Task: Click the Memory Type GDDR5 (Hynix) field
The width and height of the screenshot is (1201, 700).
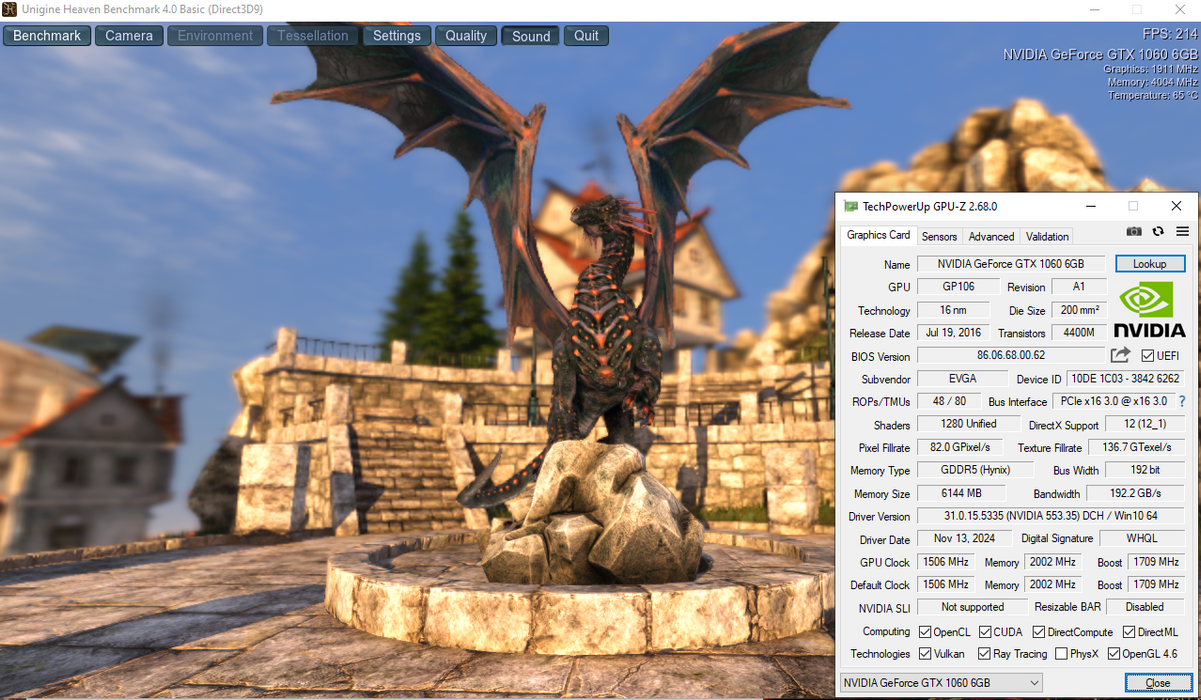Action: click(973, 470)
